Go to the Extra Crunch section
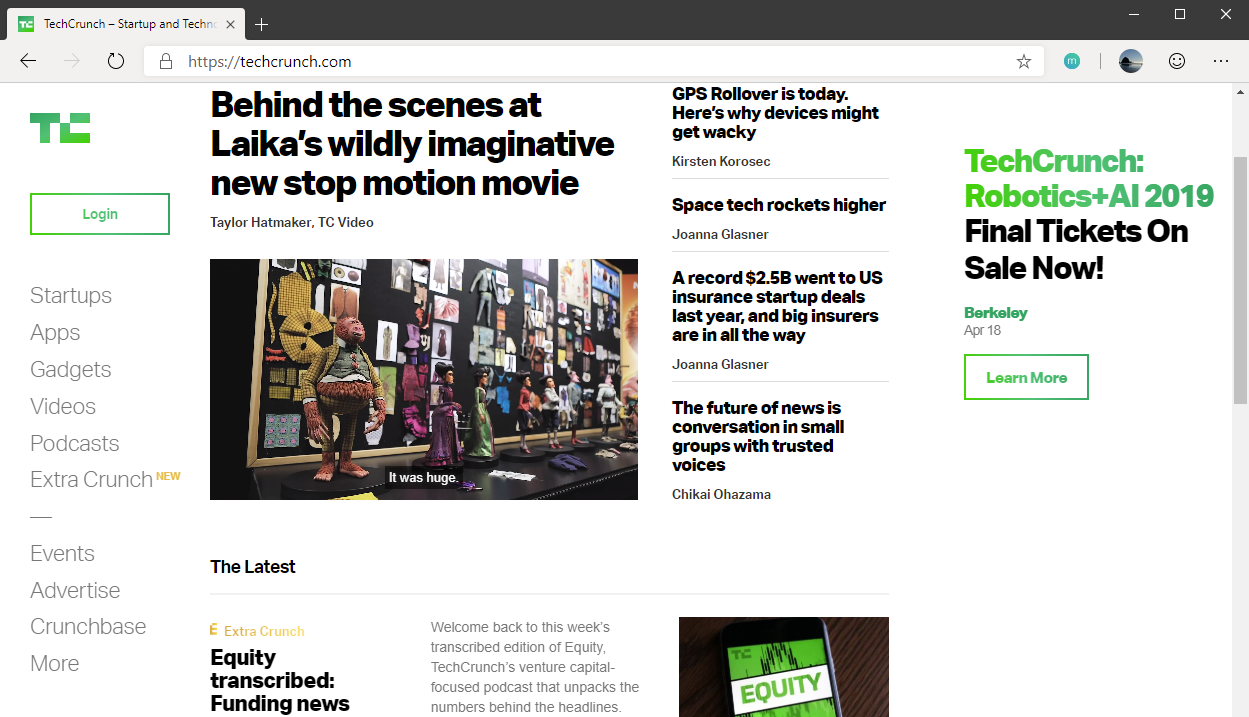The width and height of the screenshot is (1249, 717). click(x=91, y=479)
